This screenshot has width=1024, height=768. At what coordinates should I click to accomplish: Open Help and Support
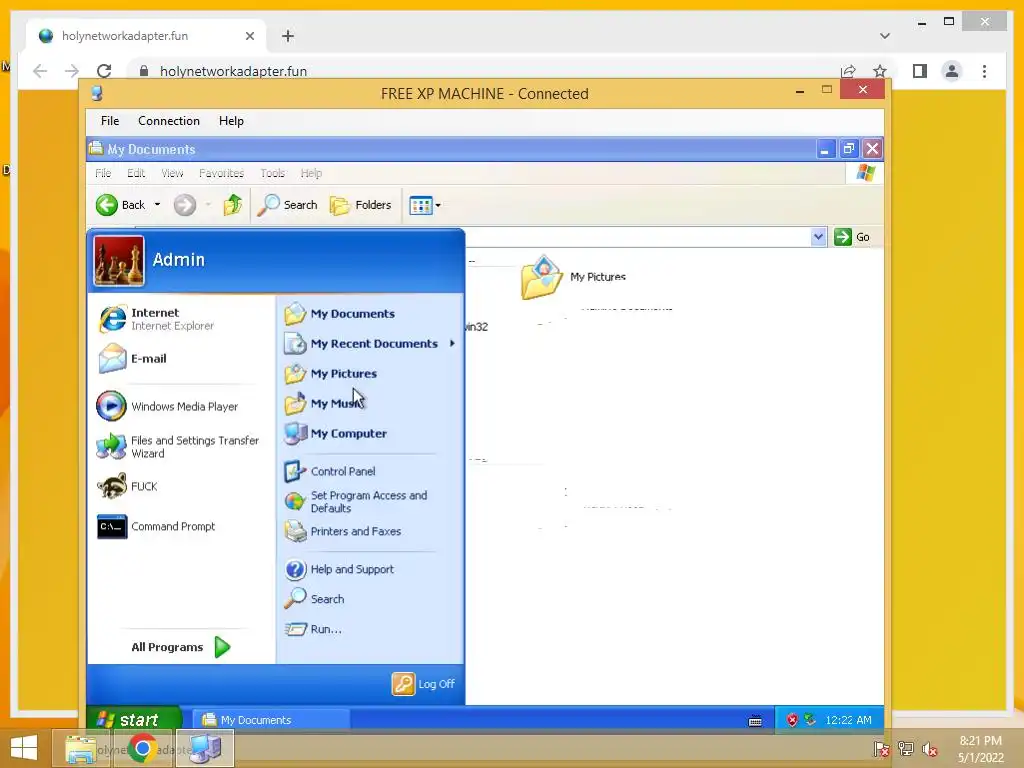340,569
